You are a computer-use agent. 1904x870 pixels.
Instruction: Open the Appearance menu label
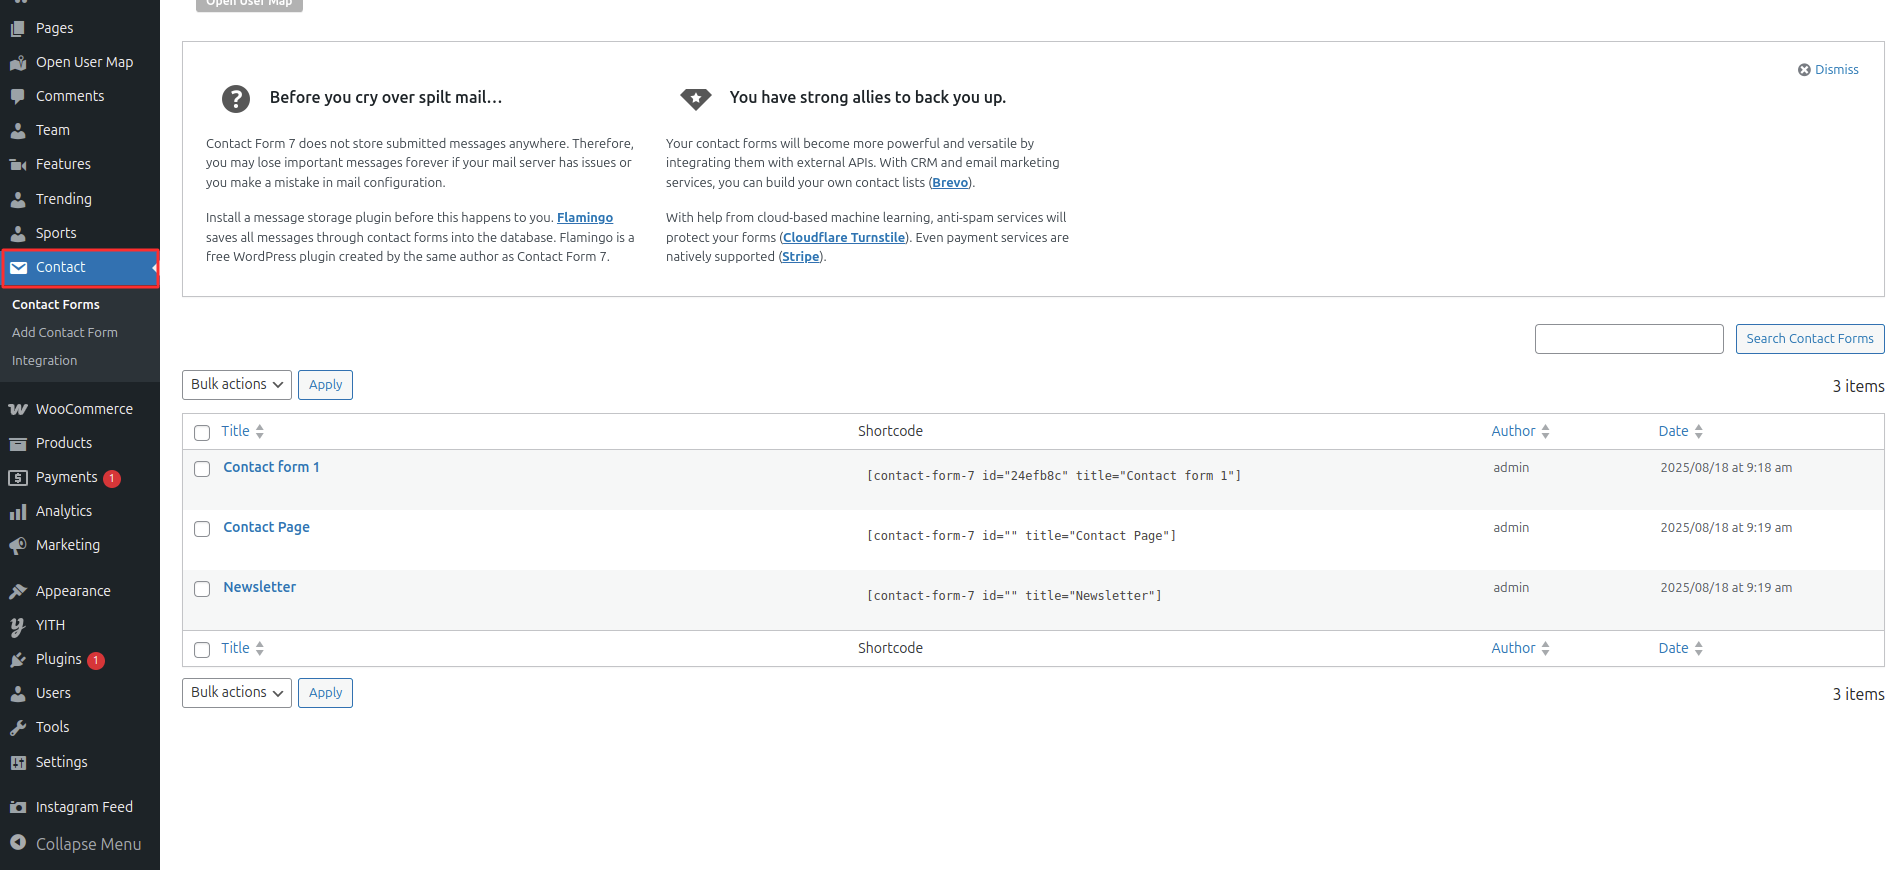tap(73, 591)
